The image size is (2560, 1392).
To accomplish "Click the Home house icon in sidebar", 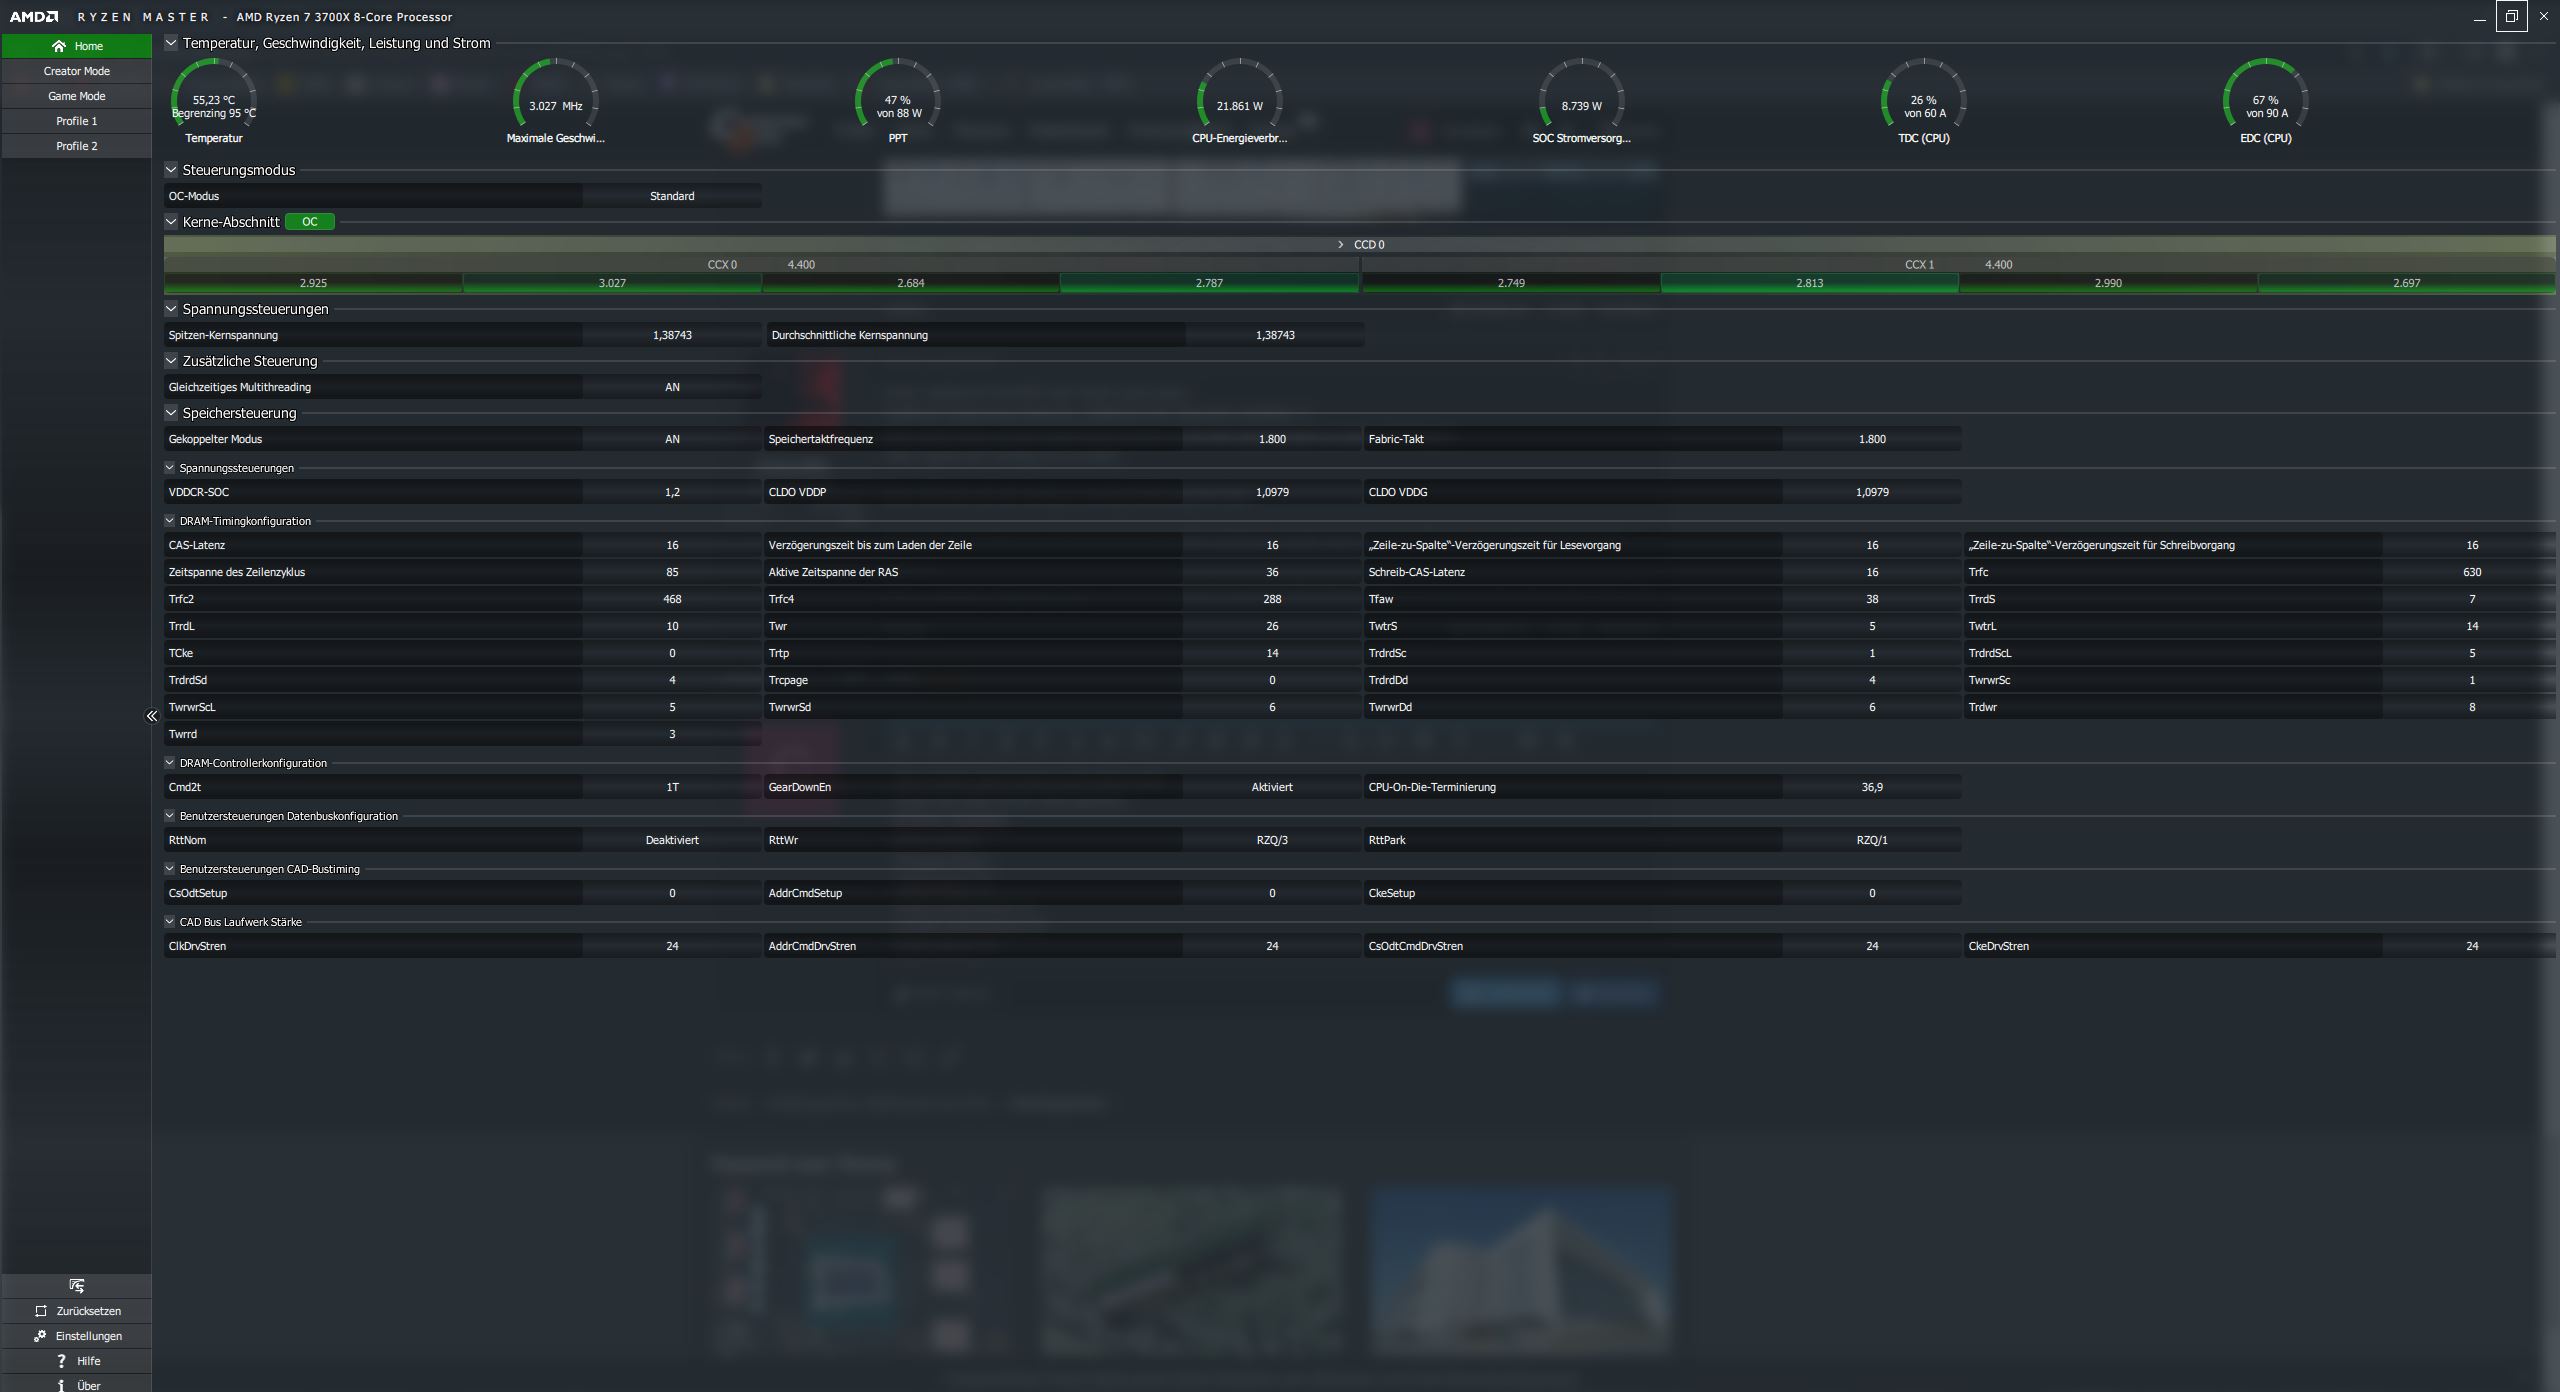I will click(x=59, y=46).
